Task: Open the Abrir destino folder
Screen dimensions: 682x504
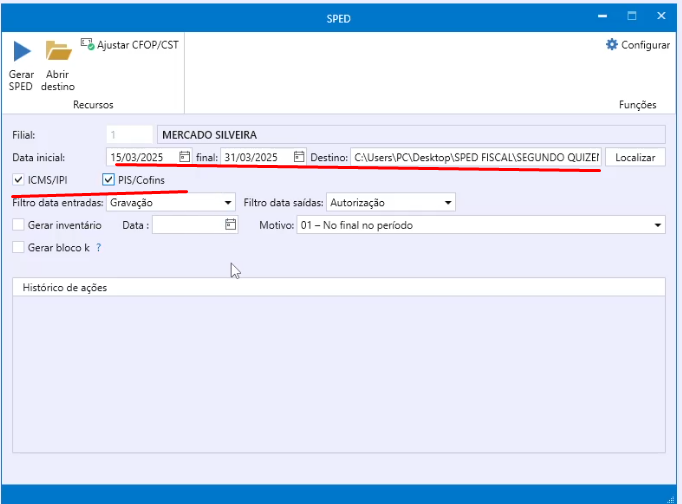Action: 58,52
